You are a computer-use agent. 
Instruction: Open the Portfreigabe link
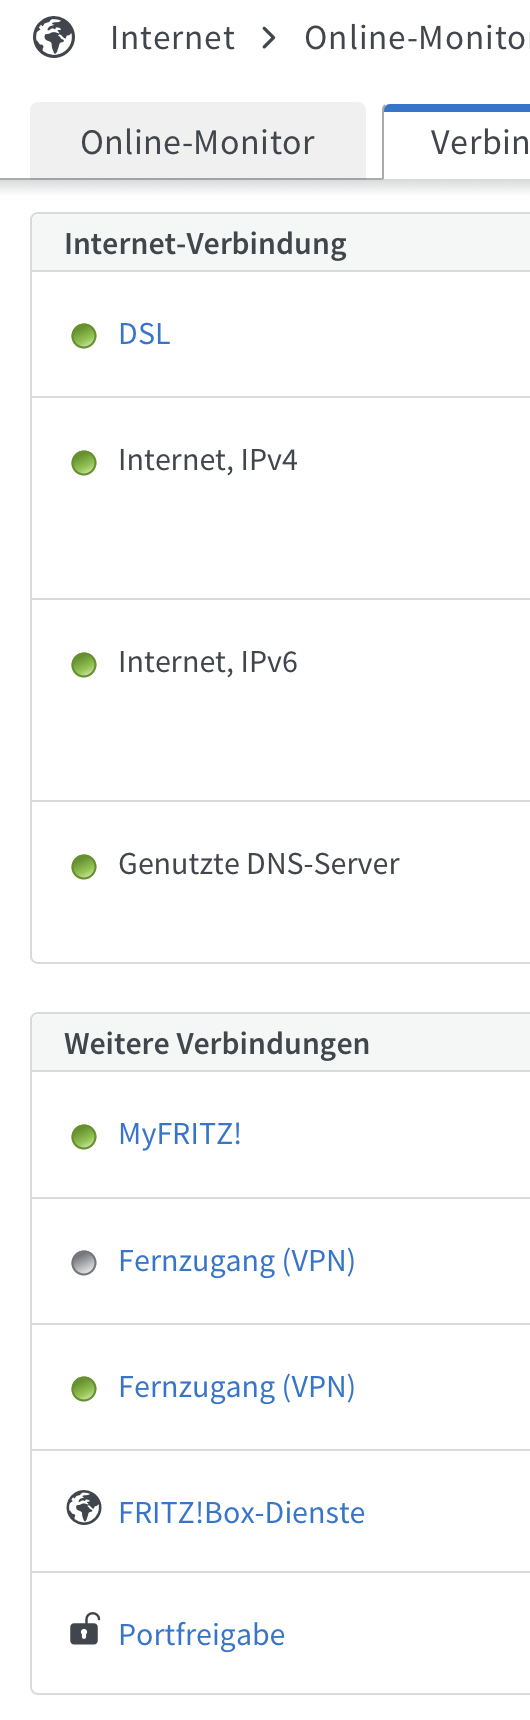point(202,1635)
